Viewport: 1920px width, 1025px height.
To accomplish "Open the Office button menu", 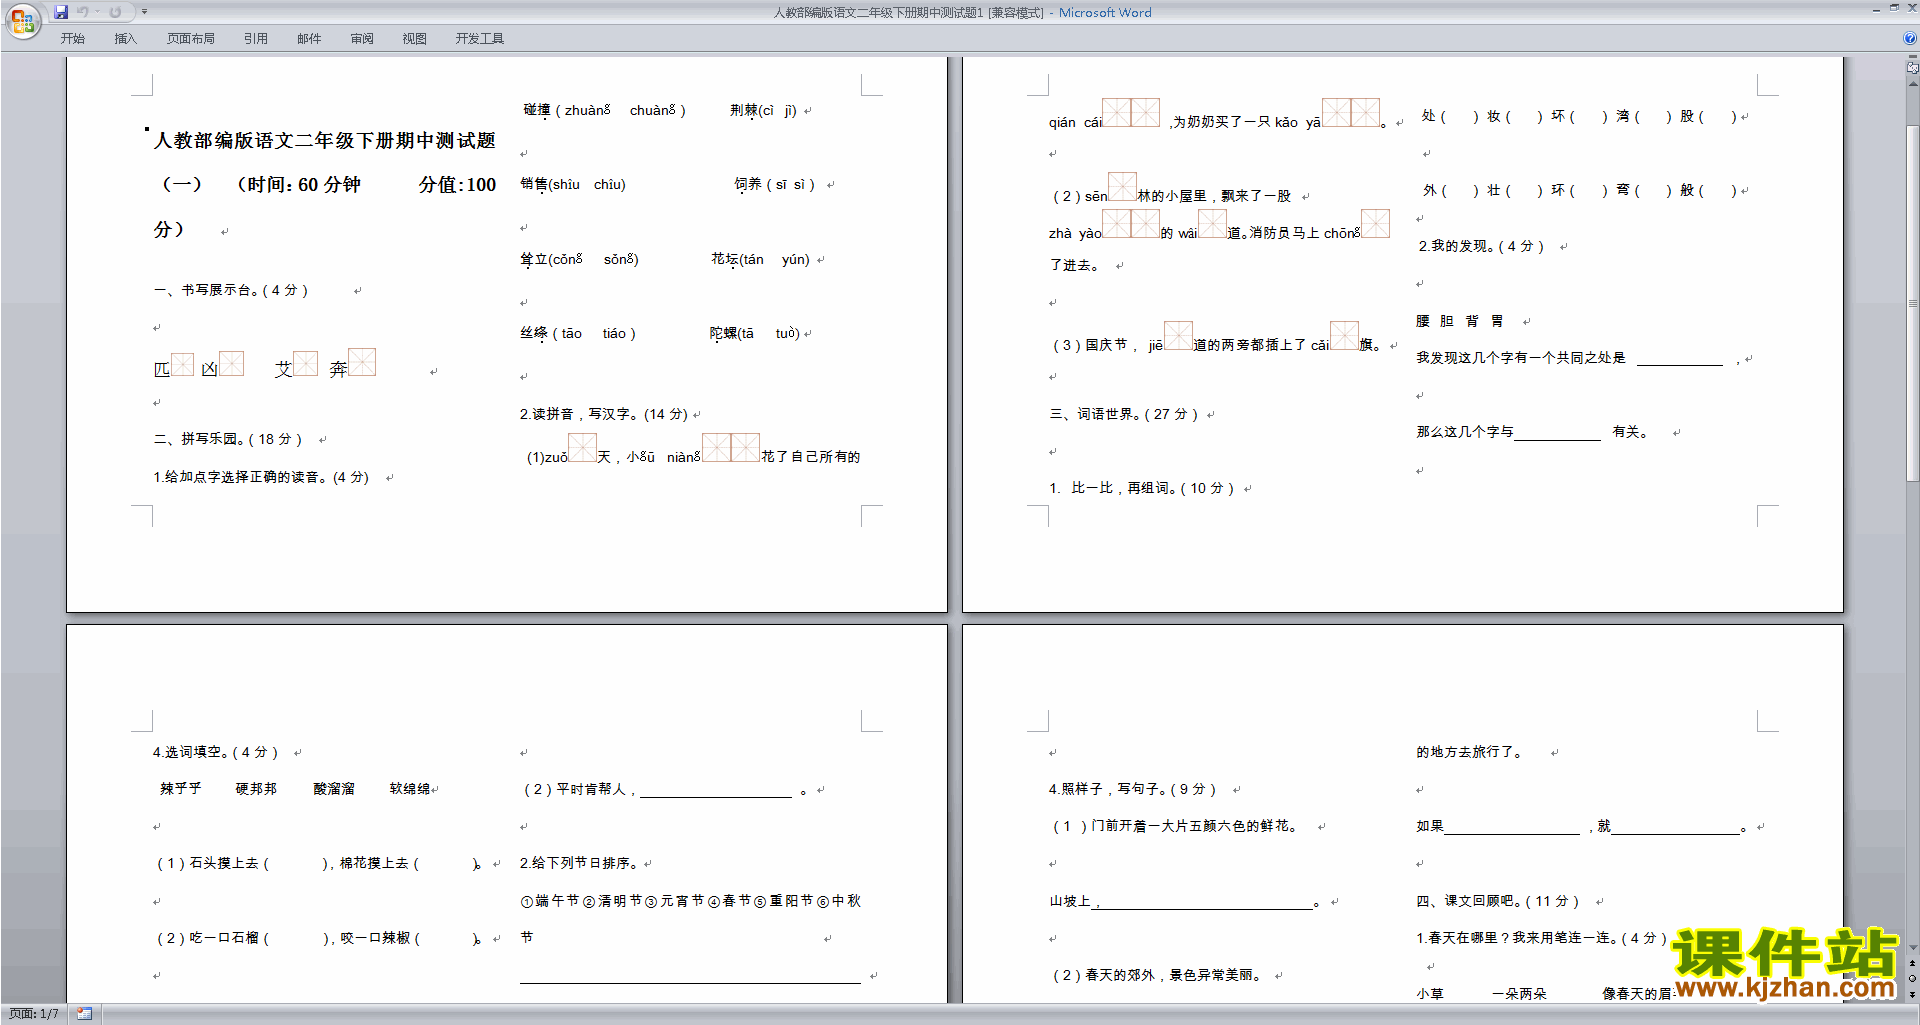I will coord(22,21).
